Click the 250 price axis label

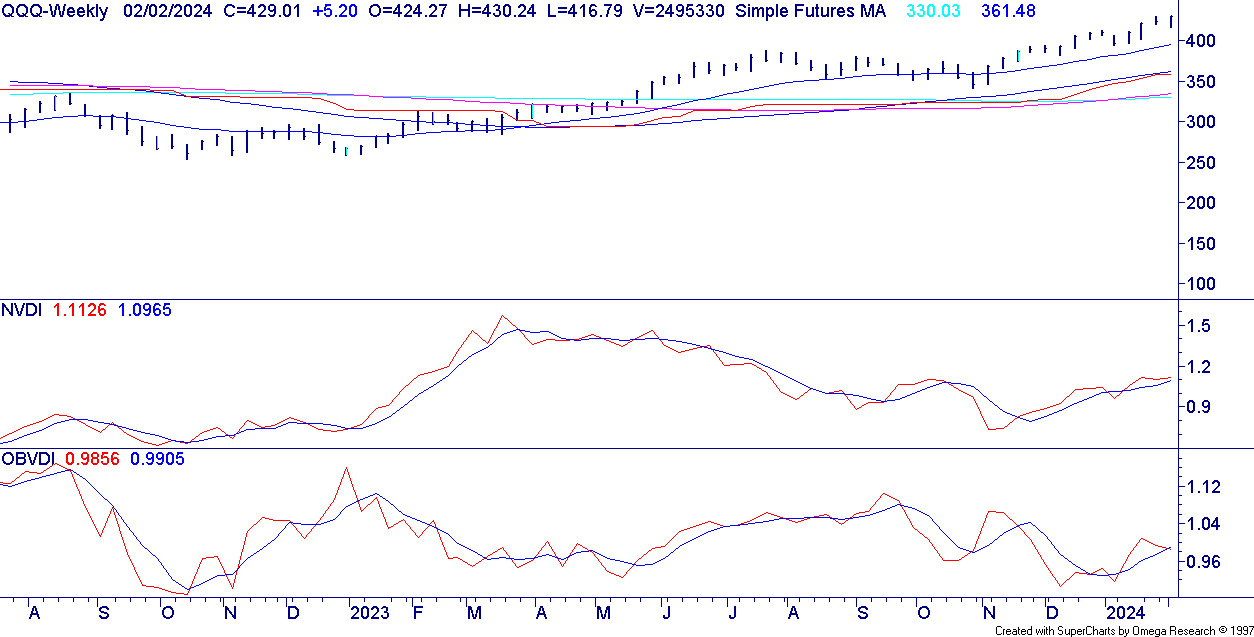(1203, 163)
